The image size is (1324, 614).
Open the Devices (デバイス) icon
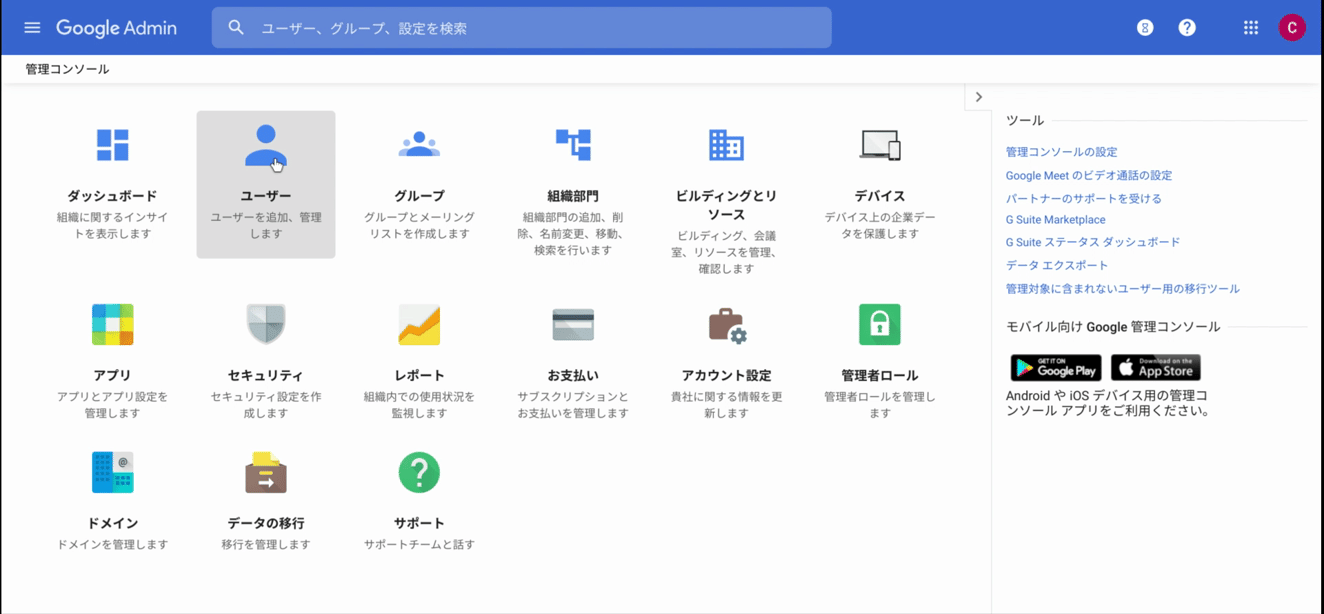tap(879, 145)
